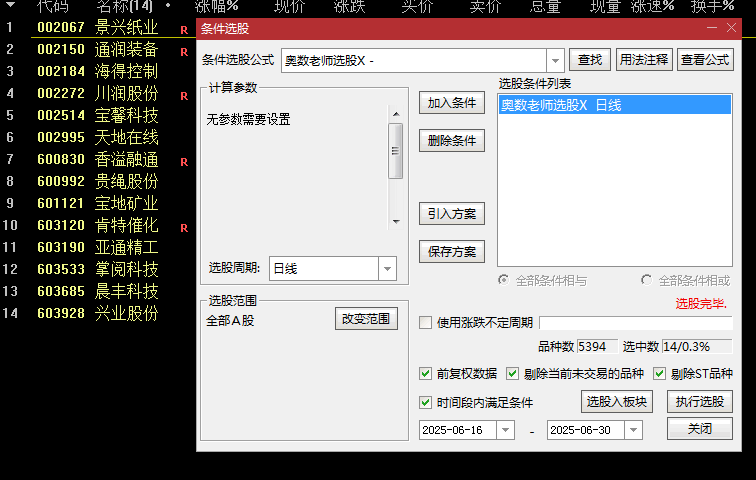Screen dimensions: 756x480
Task: Click the R marker beside 通润装备
Action: (184, 52)
